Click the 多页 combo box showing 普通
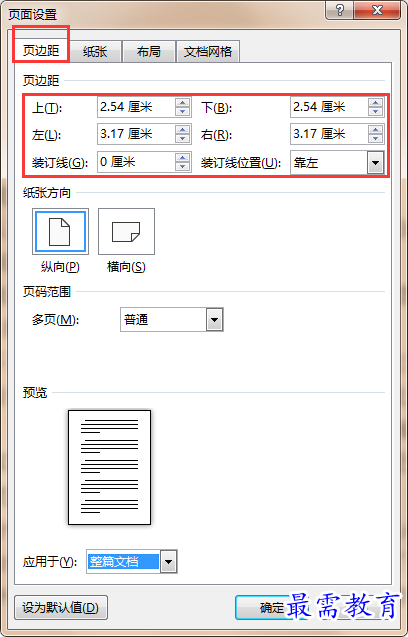This screenshot has height=637, width=408. 172,320
